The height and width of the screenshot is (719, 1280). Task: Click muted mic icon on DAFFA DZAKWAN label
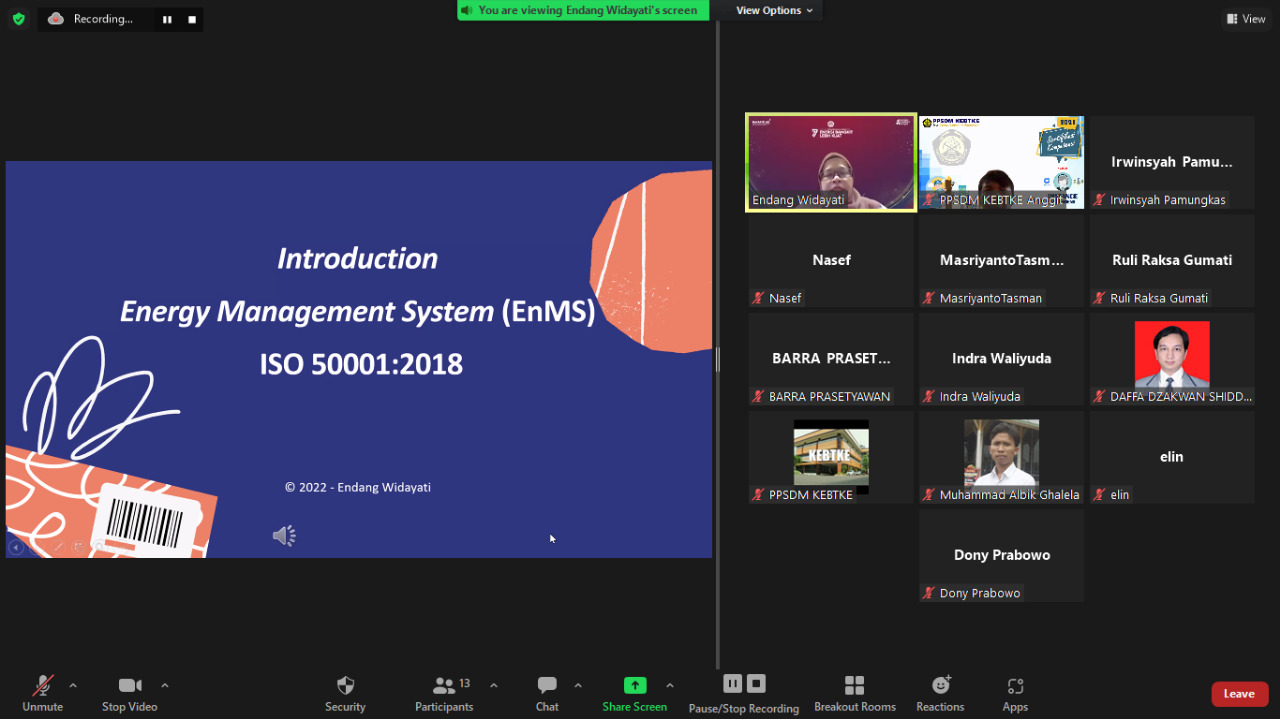pyautogui.click(x=1100, y=397)
